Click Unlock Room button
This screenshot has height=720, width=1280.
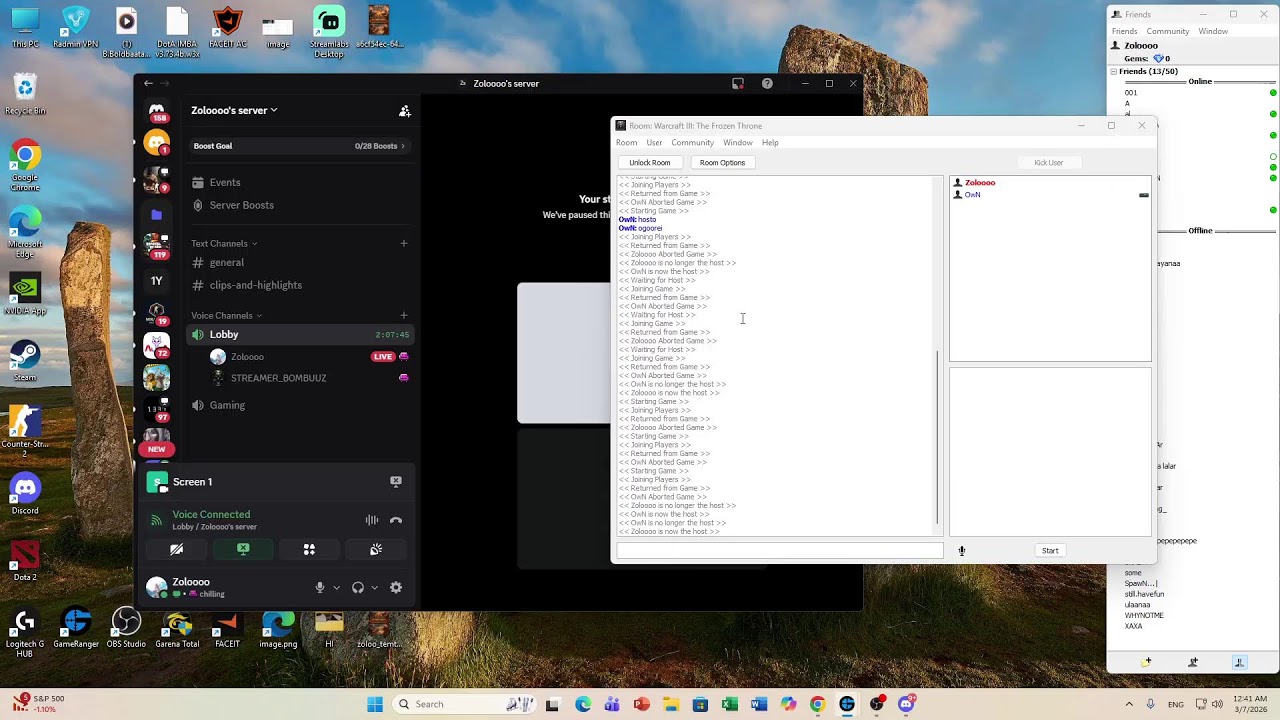pos(650,163)
